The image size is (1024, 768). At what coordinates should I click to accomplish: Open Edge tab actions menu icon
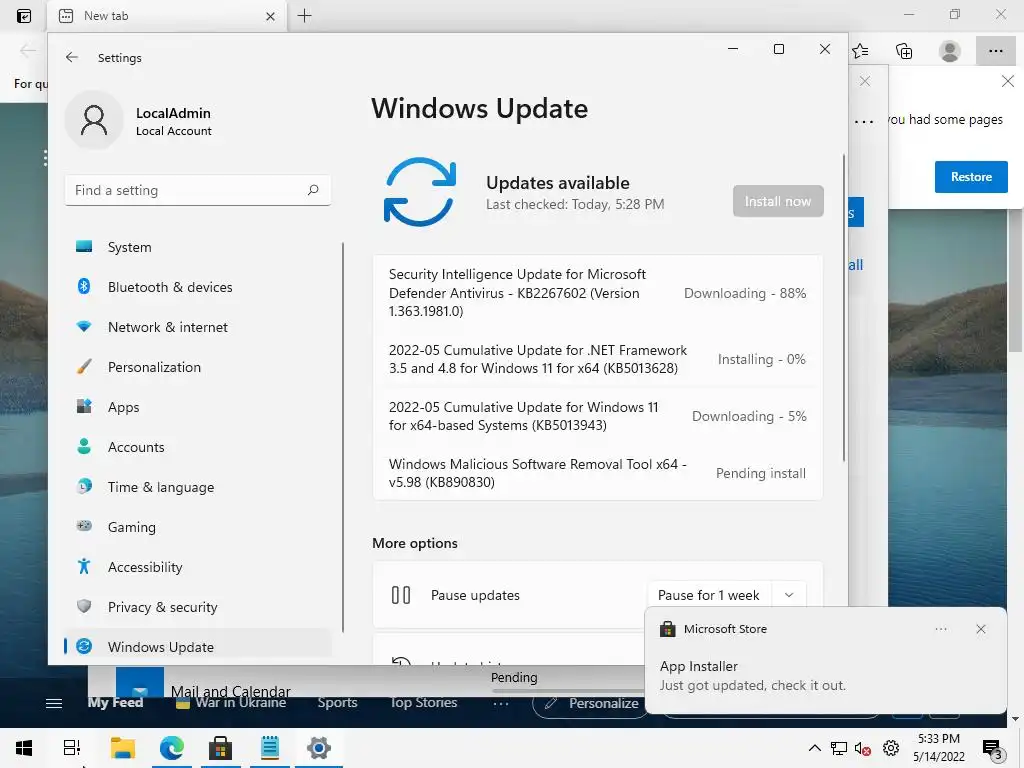(x=24, y=16)
